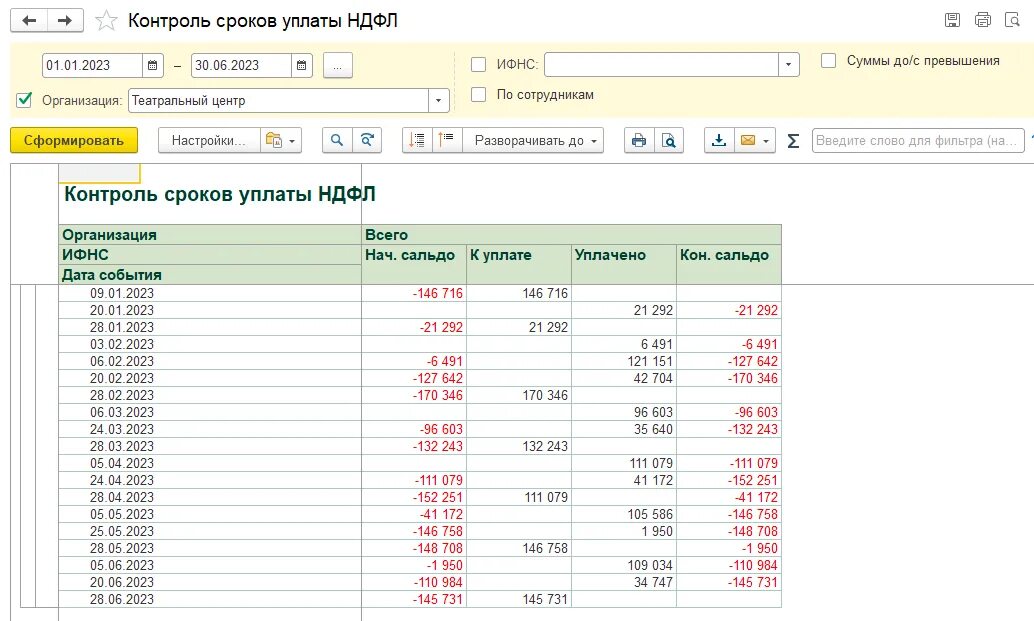1034x621 pixels.
Task: Enable the ИФНС filter checkbox
Action: pos(479,65)
